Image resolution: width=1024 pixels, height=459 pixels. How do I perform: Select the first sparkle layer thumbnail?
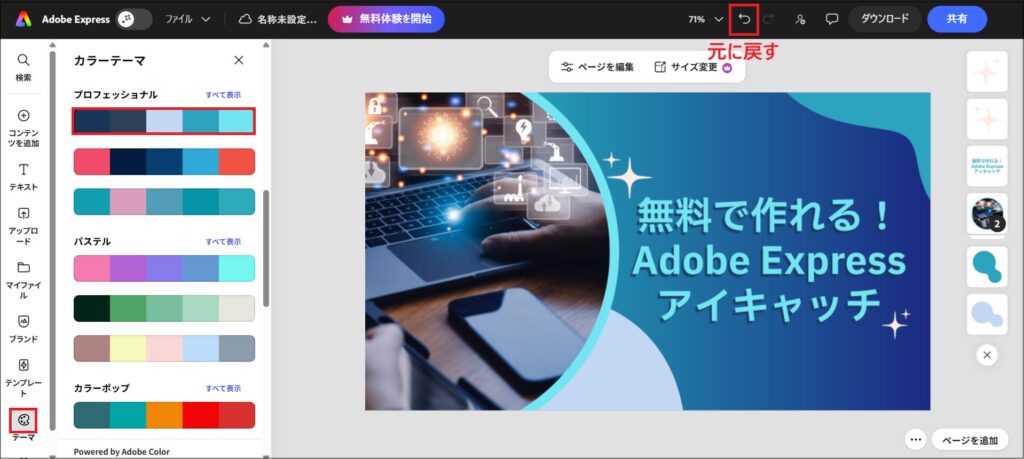(987, 71)
